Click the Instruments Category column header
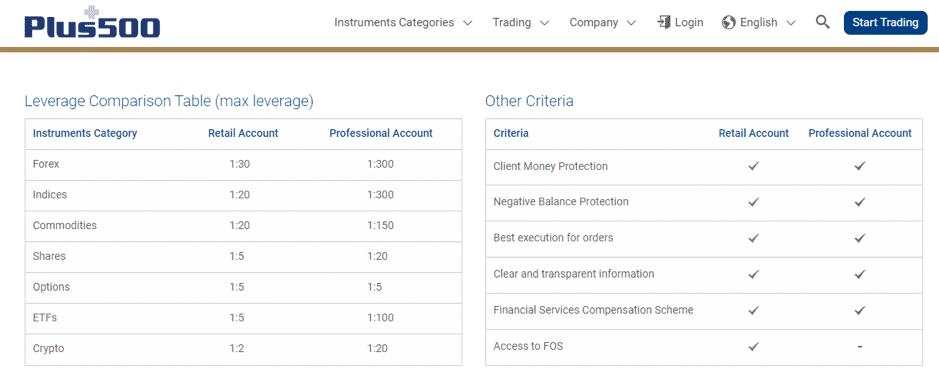Screen dimensions: 939x375 point(85,134)
